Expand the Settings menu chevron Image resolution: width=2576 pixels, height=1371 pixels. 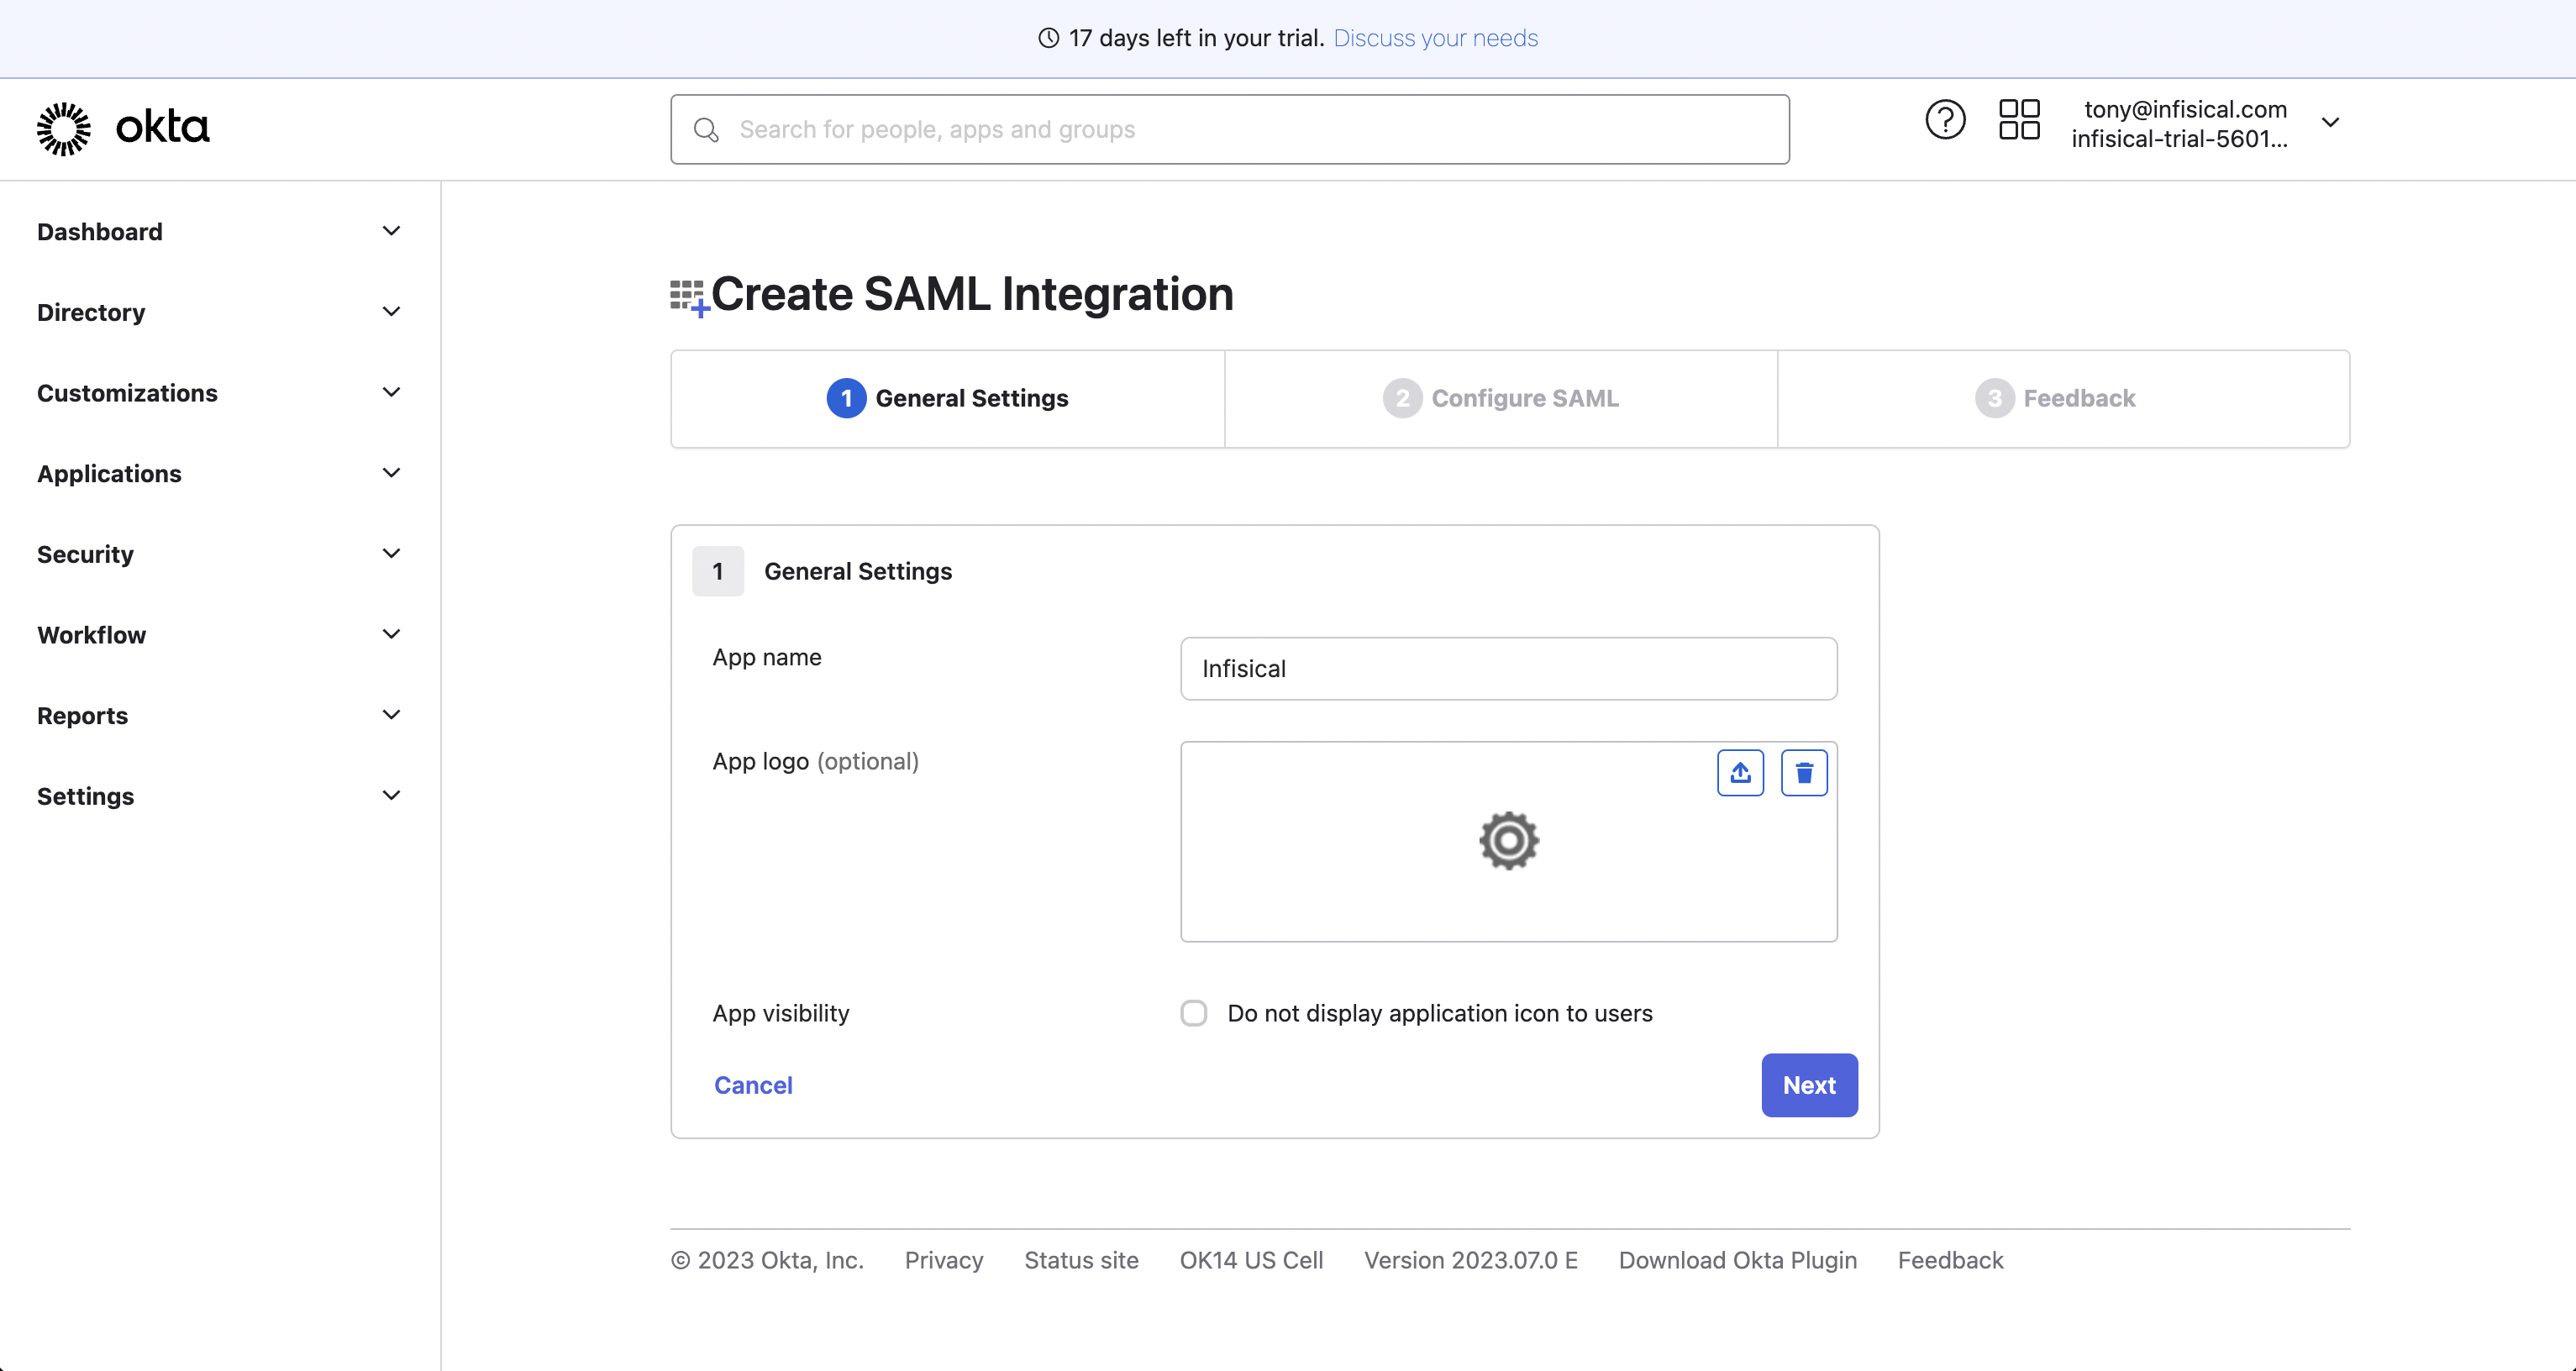pyautogui.click(x=391, y=796)
